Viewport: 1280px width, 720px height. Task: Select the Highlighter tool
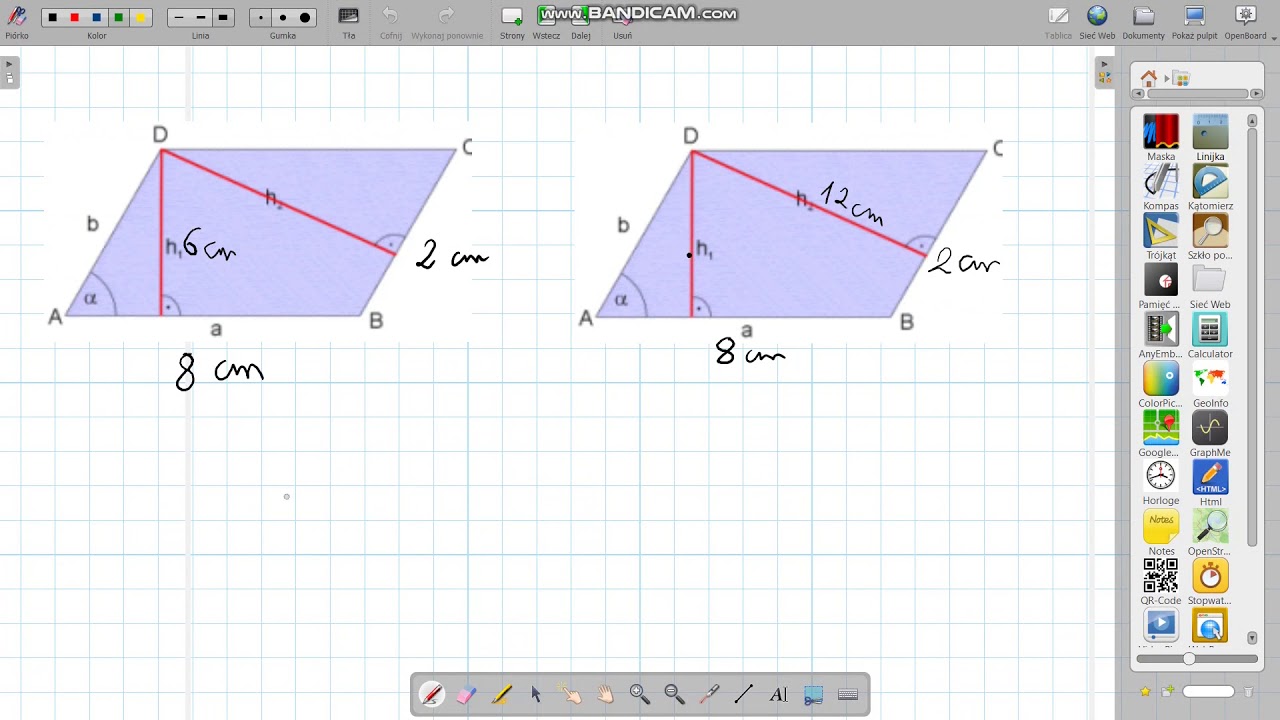pos(501,695)
